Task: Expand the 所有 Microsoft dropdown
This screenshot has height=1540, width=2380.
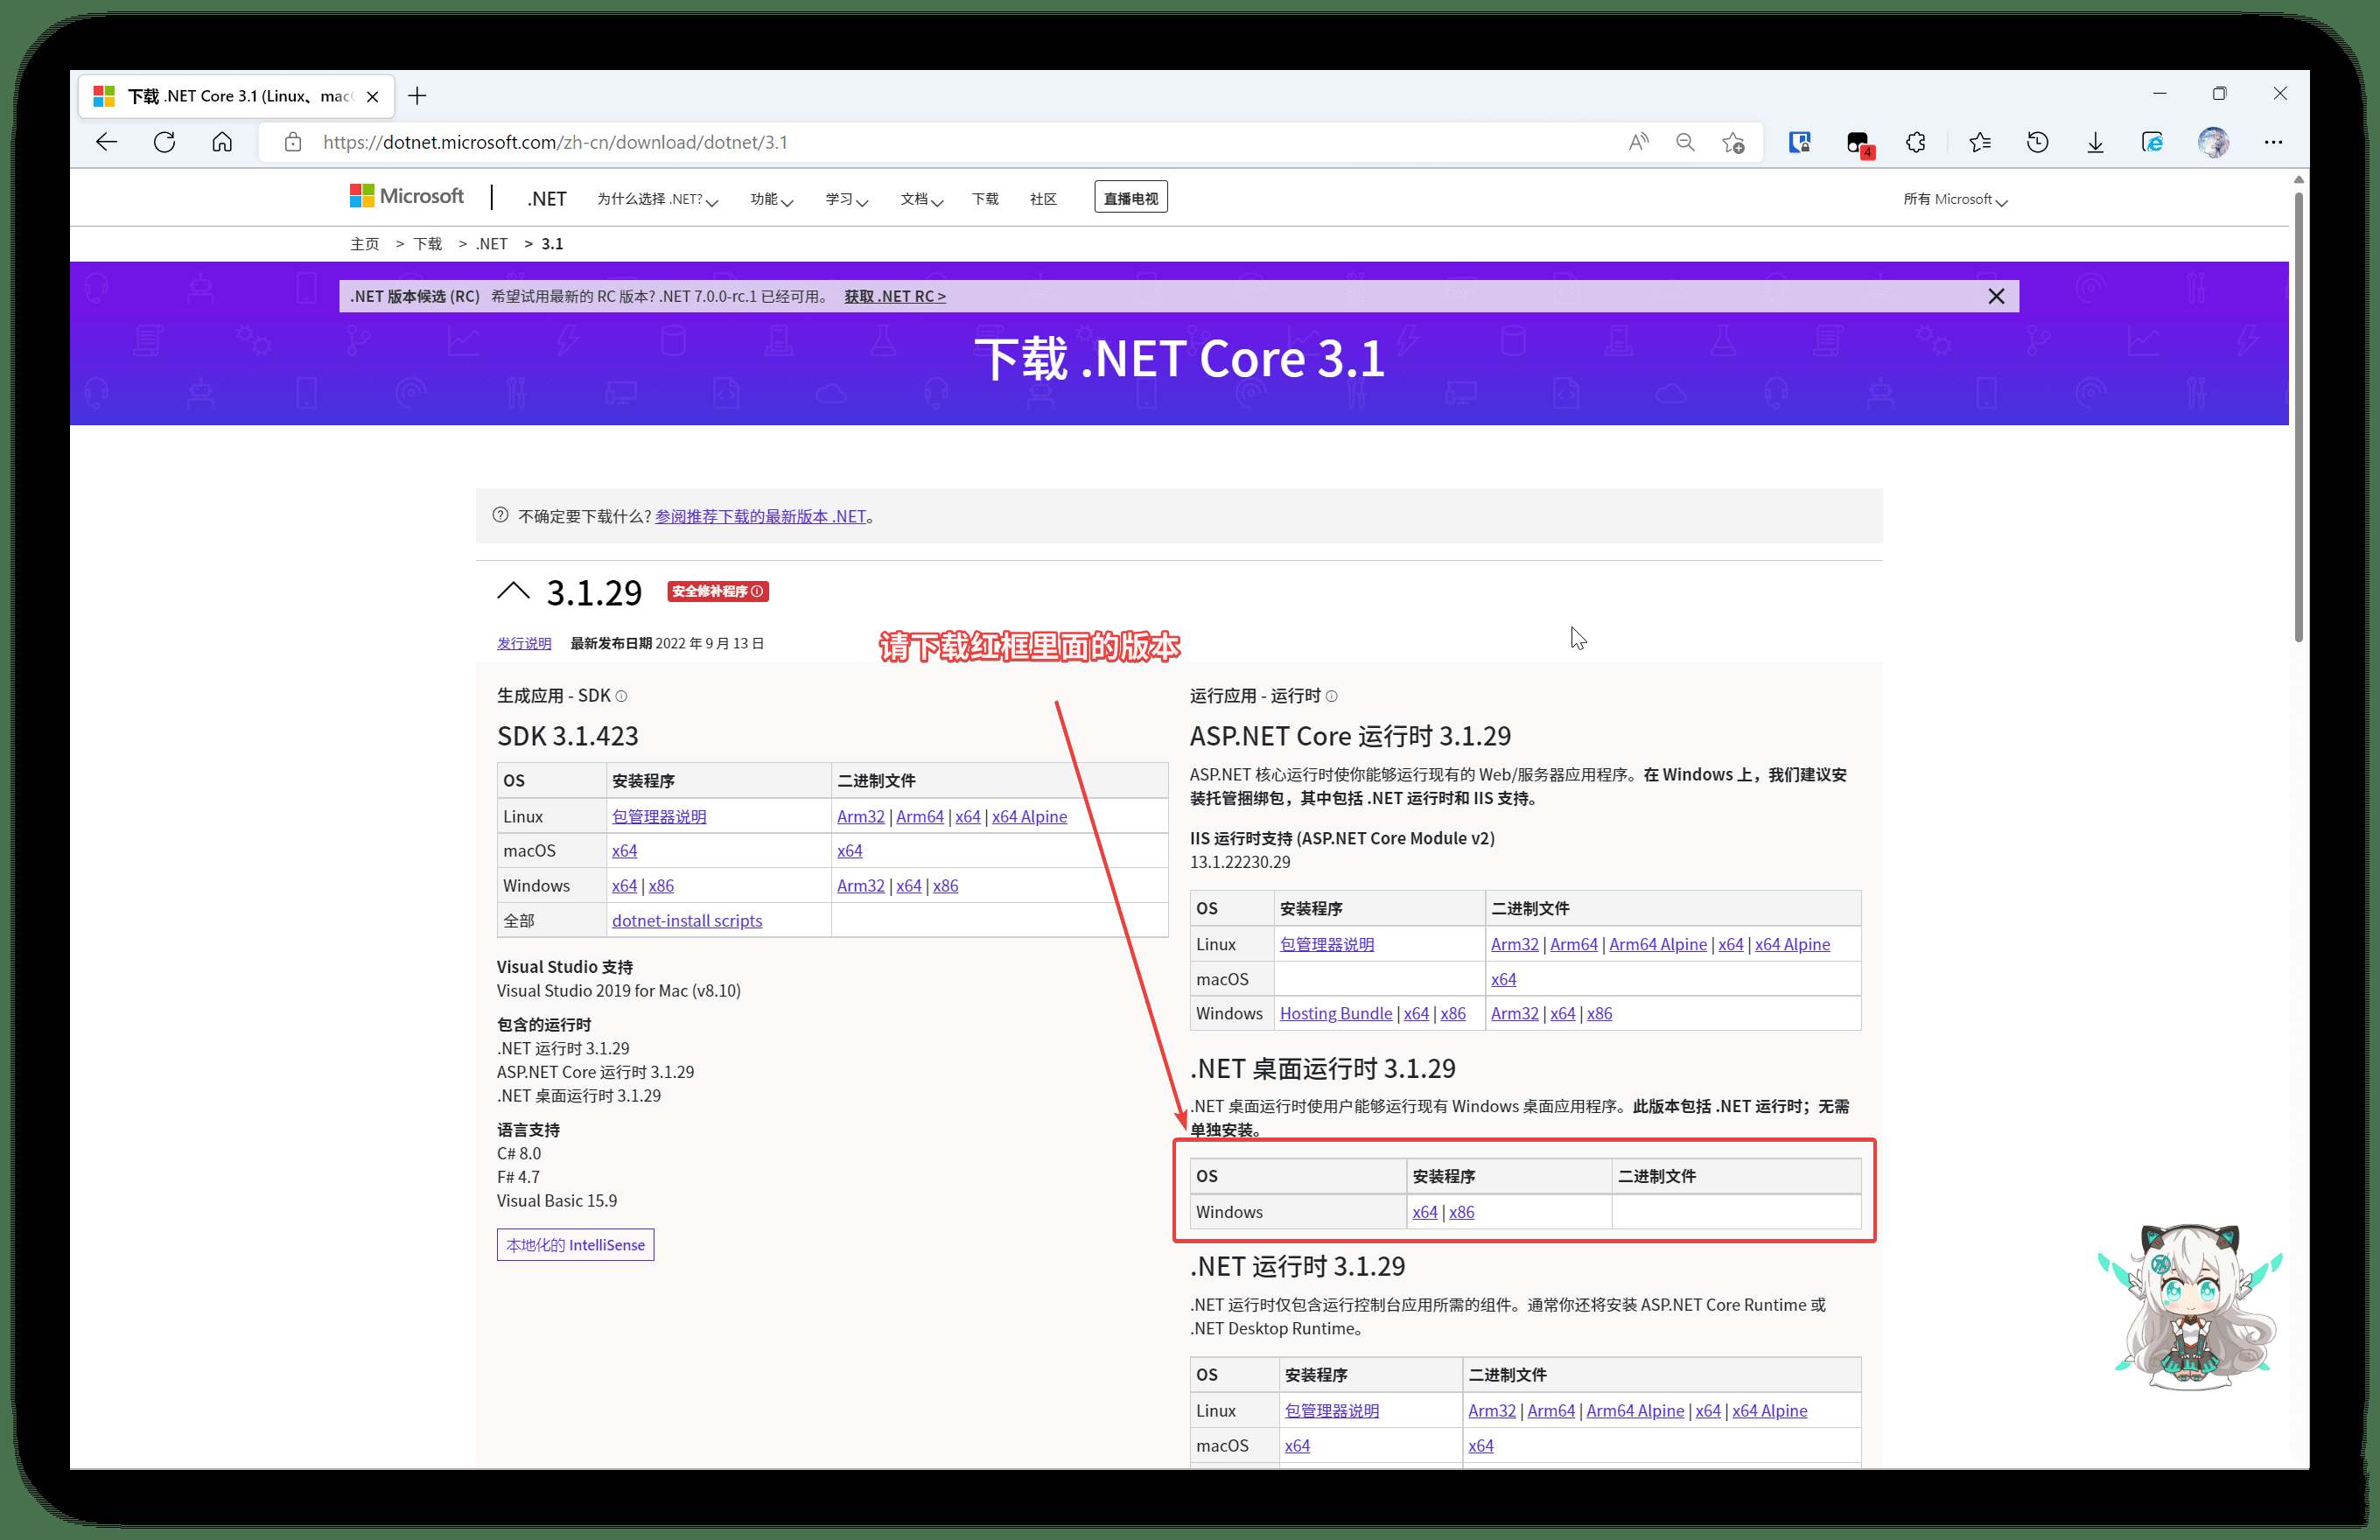Action: [1955, 199]
